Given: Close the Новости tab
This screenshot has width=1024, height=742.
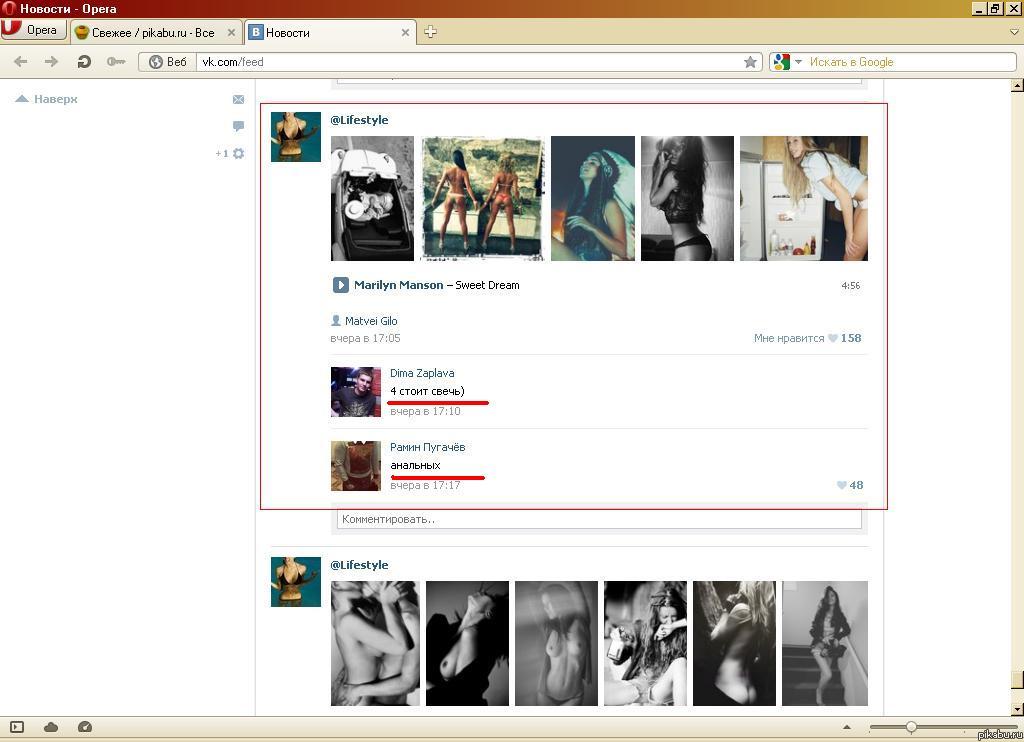Looking at the screenshot, I should (x=405, y=32).
